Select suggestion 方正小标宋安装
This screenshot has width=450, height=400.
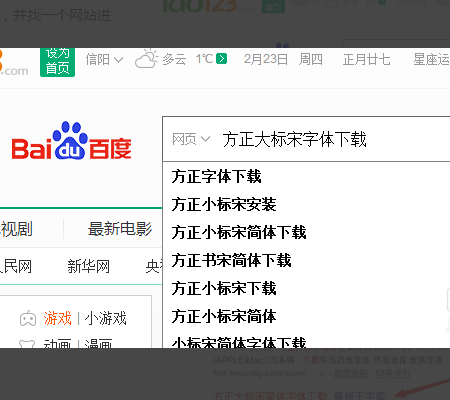[224, 204]
